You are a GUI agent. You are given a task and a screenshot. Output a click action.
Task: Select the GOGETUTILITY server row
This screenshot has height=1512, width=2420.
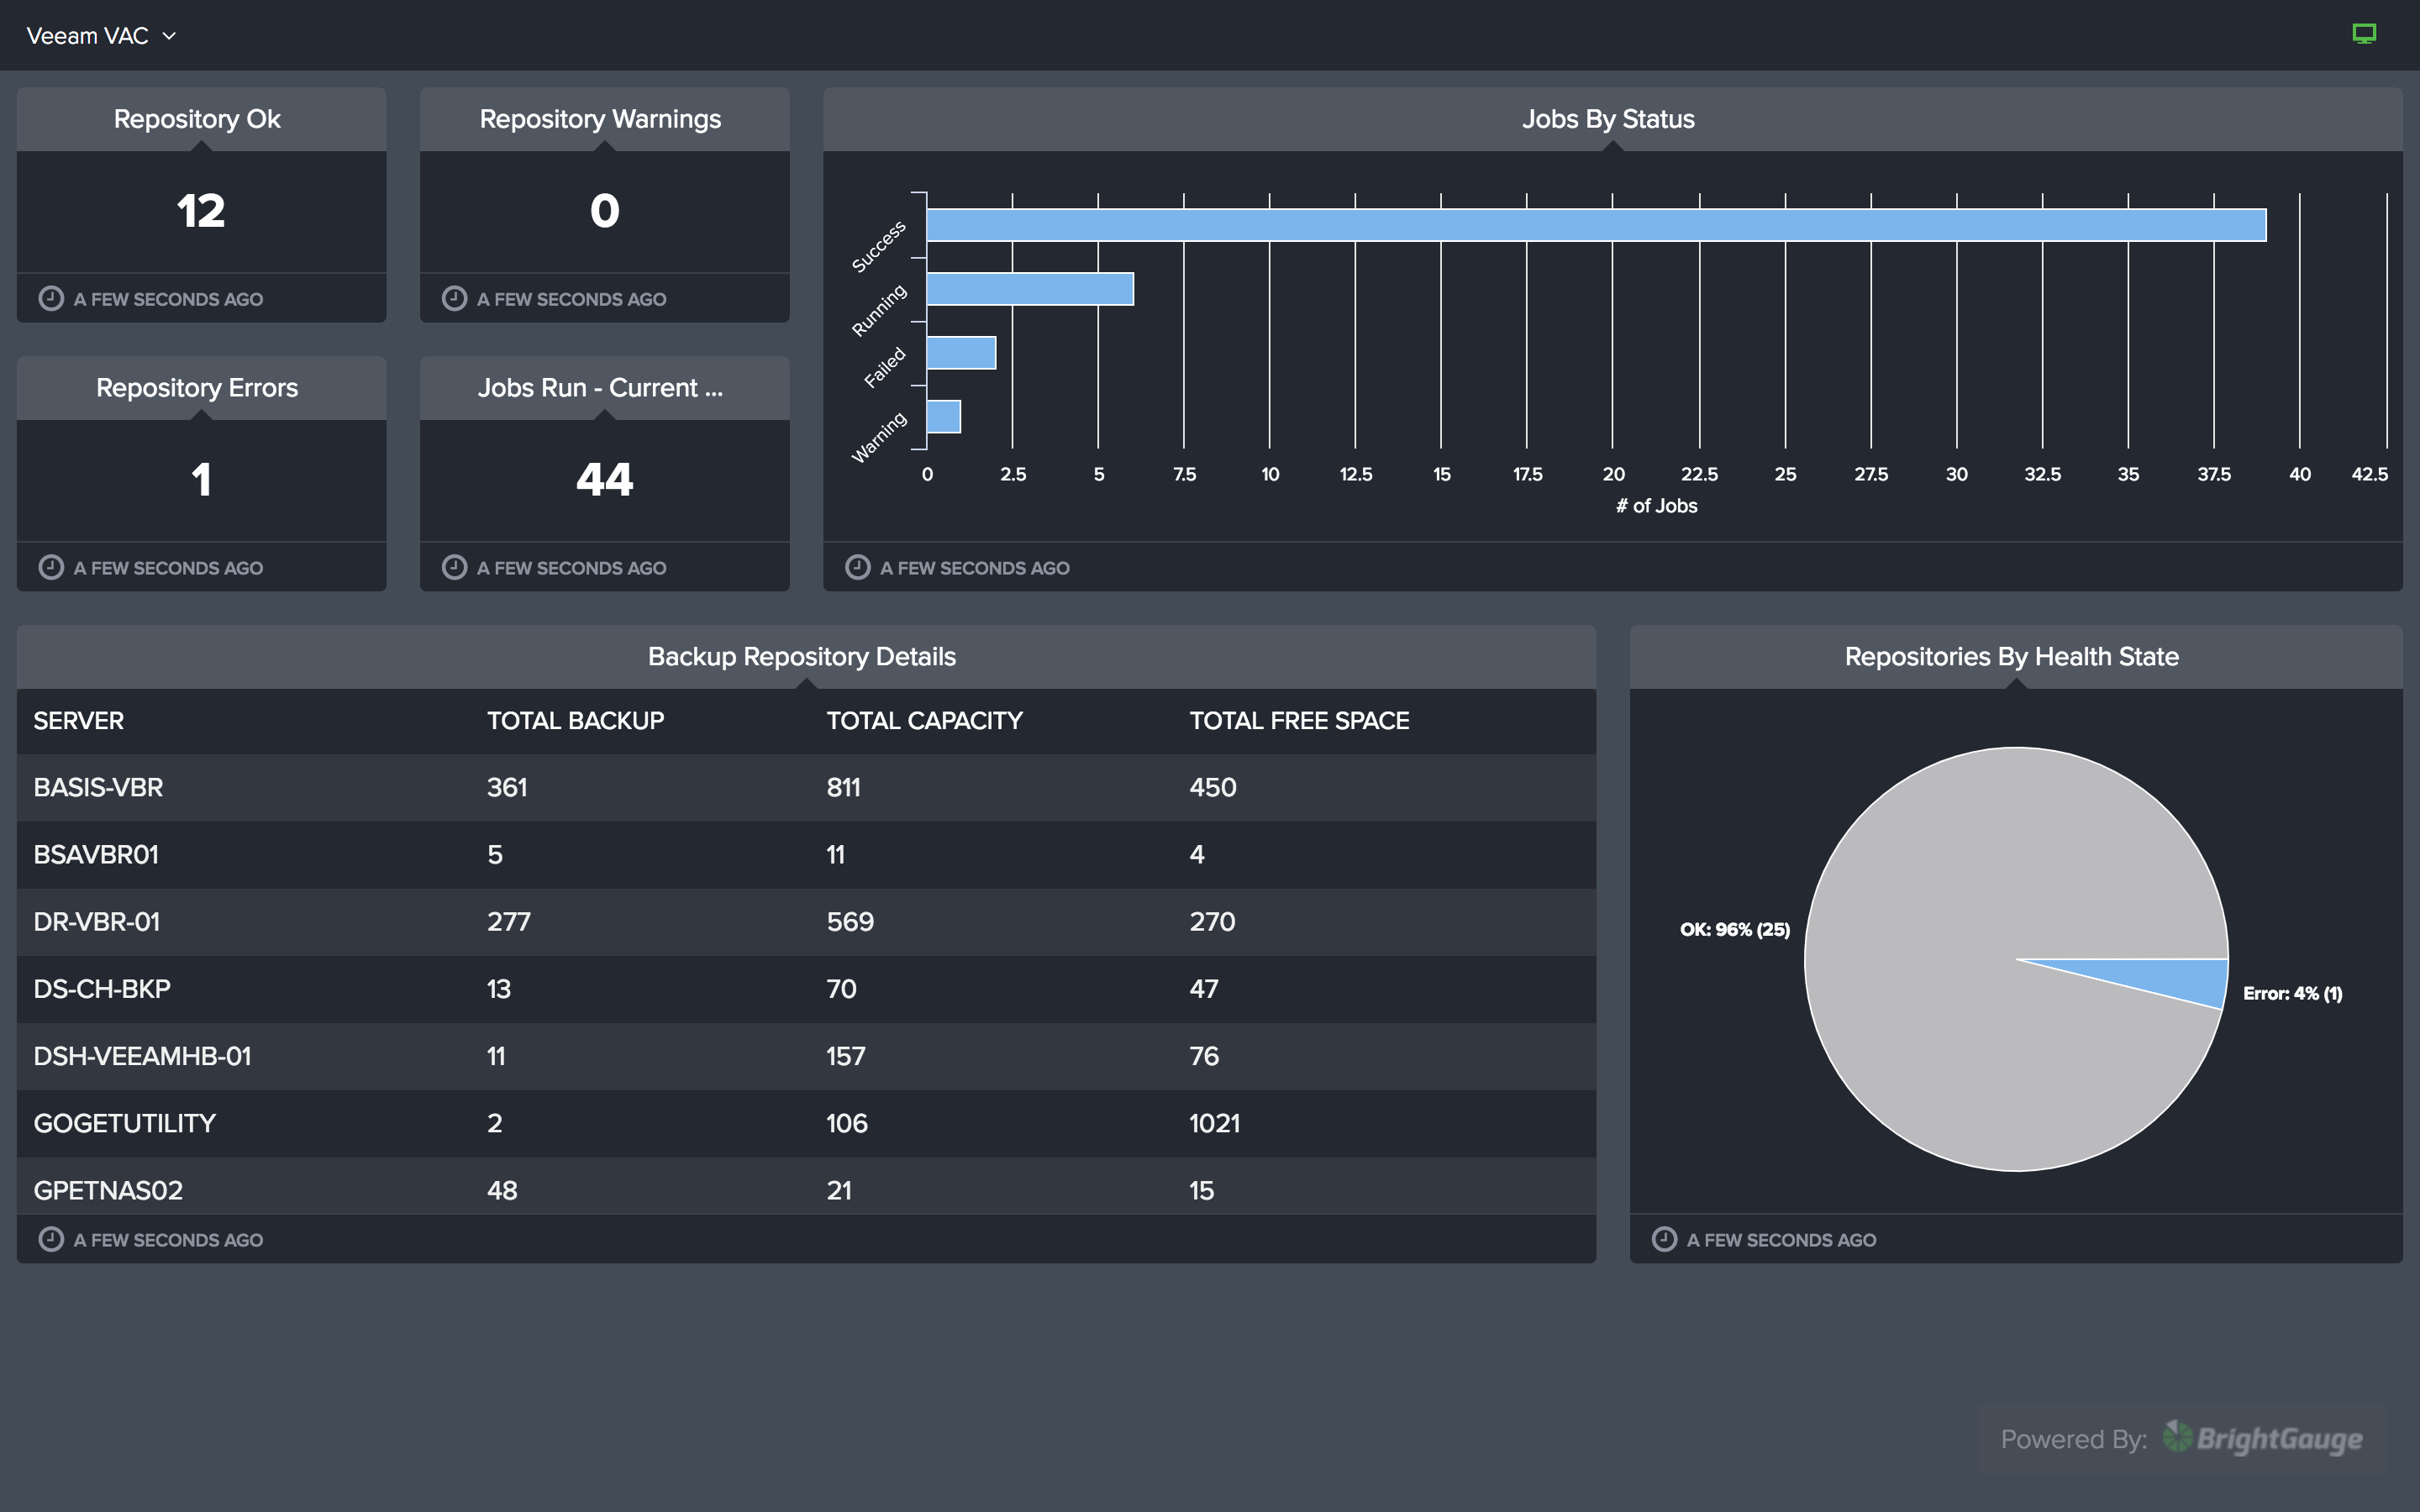(x=806, y=1123)
